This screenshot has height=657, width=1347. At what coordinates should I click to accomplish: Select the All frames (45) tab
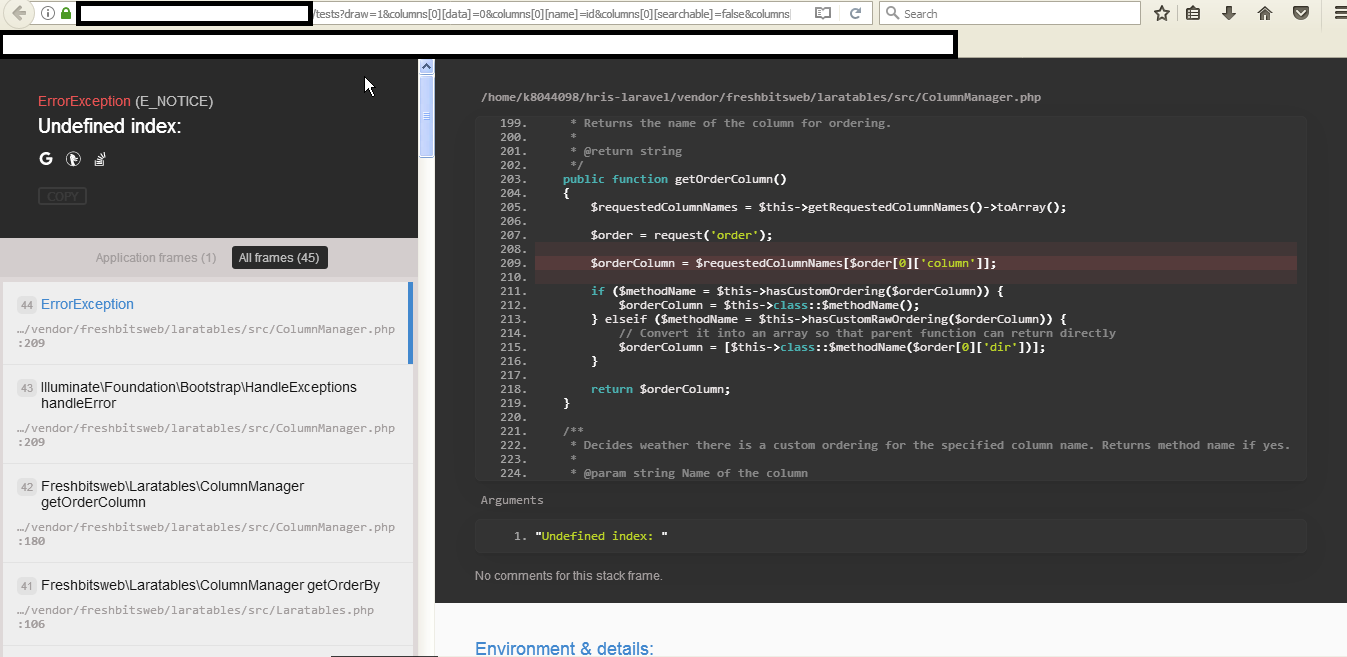click(279, 257)
